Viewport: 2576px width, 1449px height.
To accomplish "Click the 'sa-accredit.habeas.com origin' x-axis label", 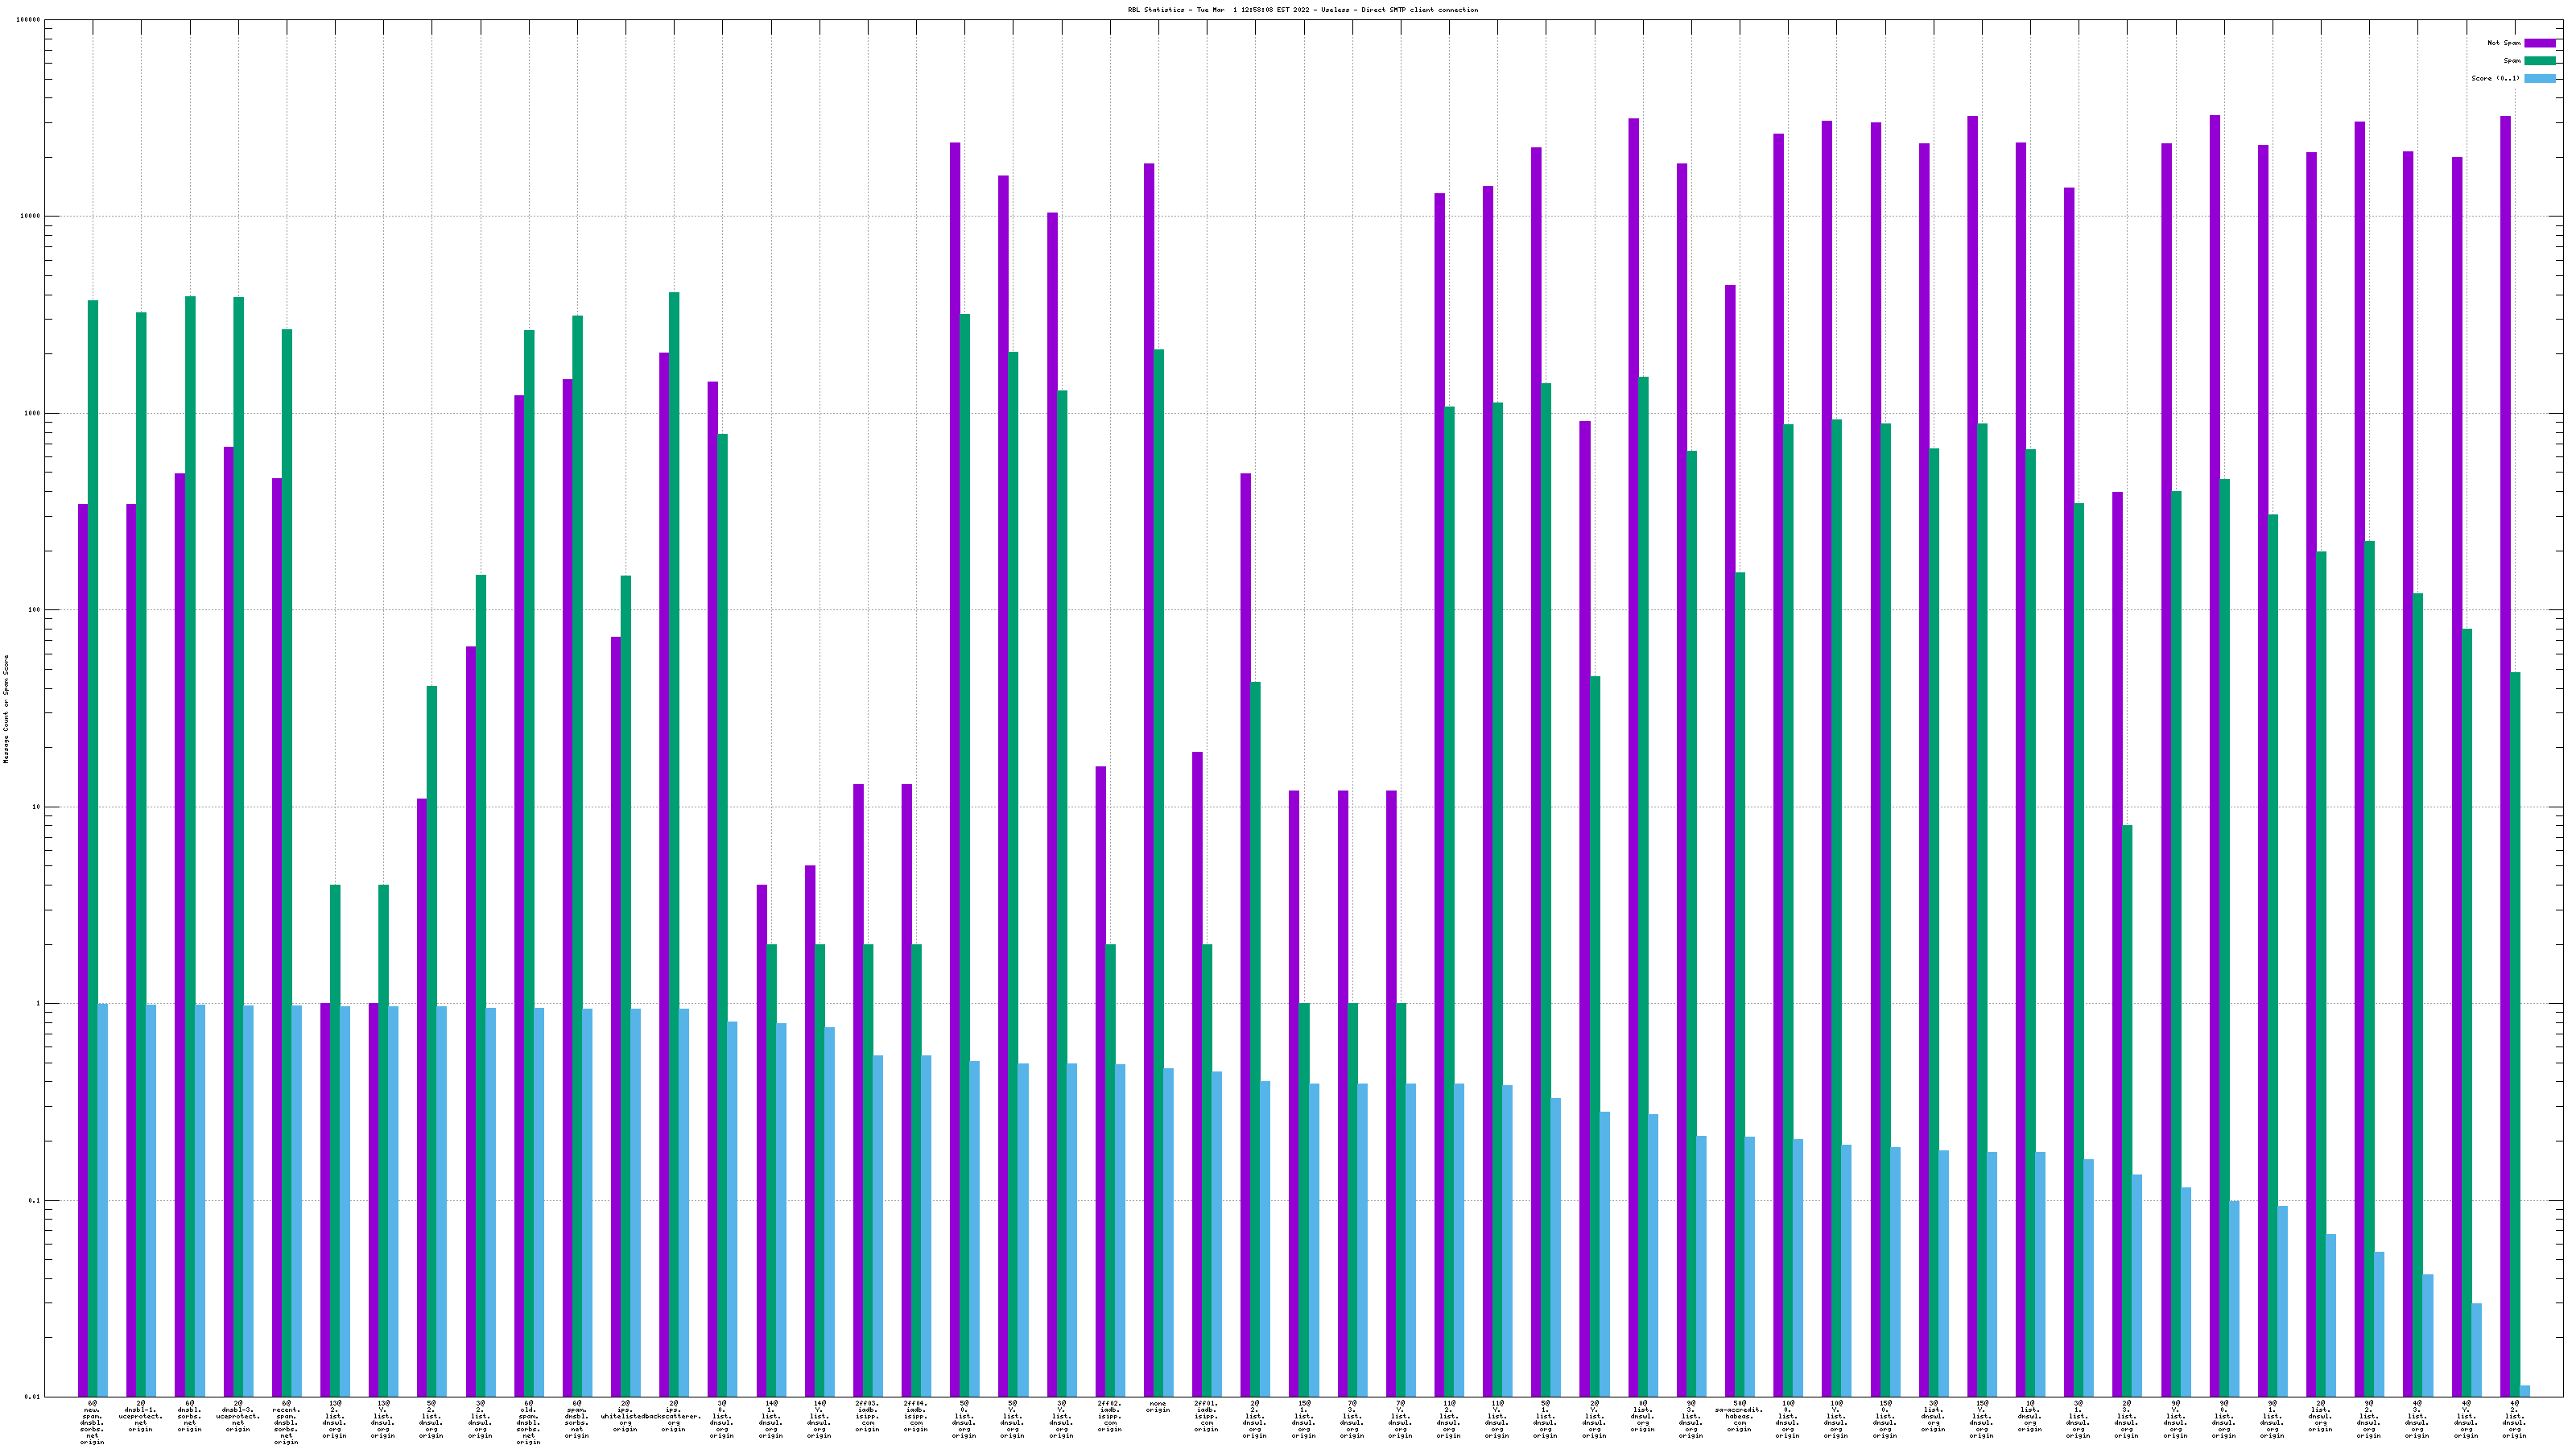I will point(1739,1416).
